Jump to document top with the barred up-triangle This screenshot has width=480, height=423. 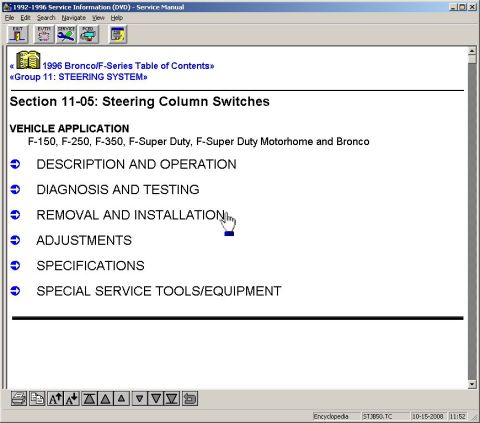(x=89, y=398)
